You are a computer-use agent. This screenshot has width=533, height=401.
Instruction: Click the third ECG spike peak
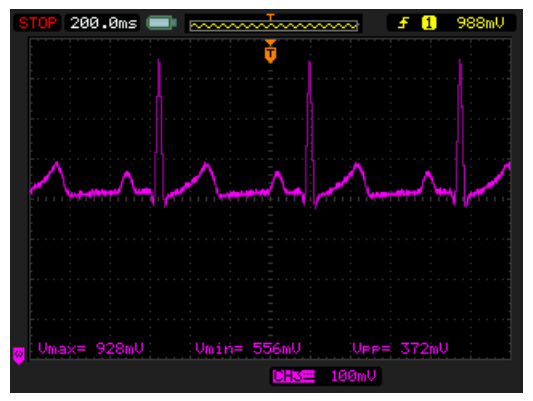click(x=460, y=61)
